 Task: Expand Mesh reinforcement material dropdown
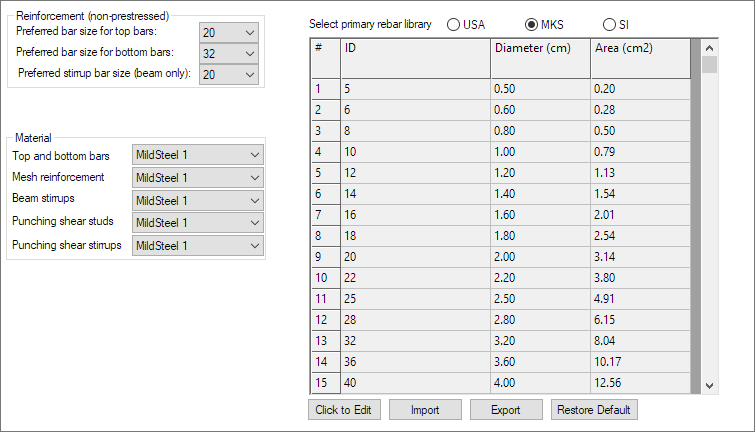click(x=198, y=177)
